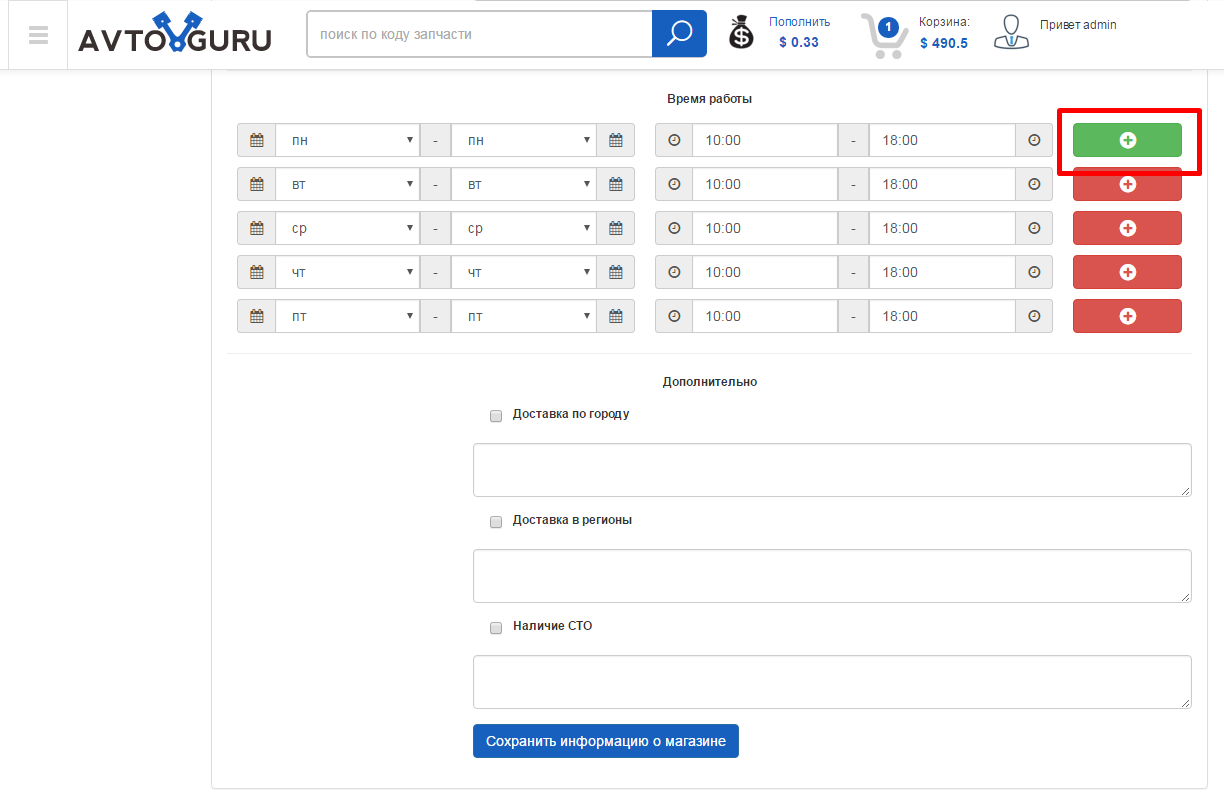Click the 10:00 start time field for пн
Image resolution: width=1224 pixels, height=796 pixels.
point(764,140)
